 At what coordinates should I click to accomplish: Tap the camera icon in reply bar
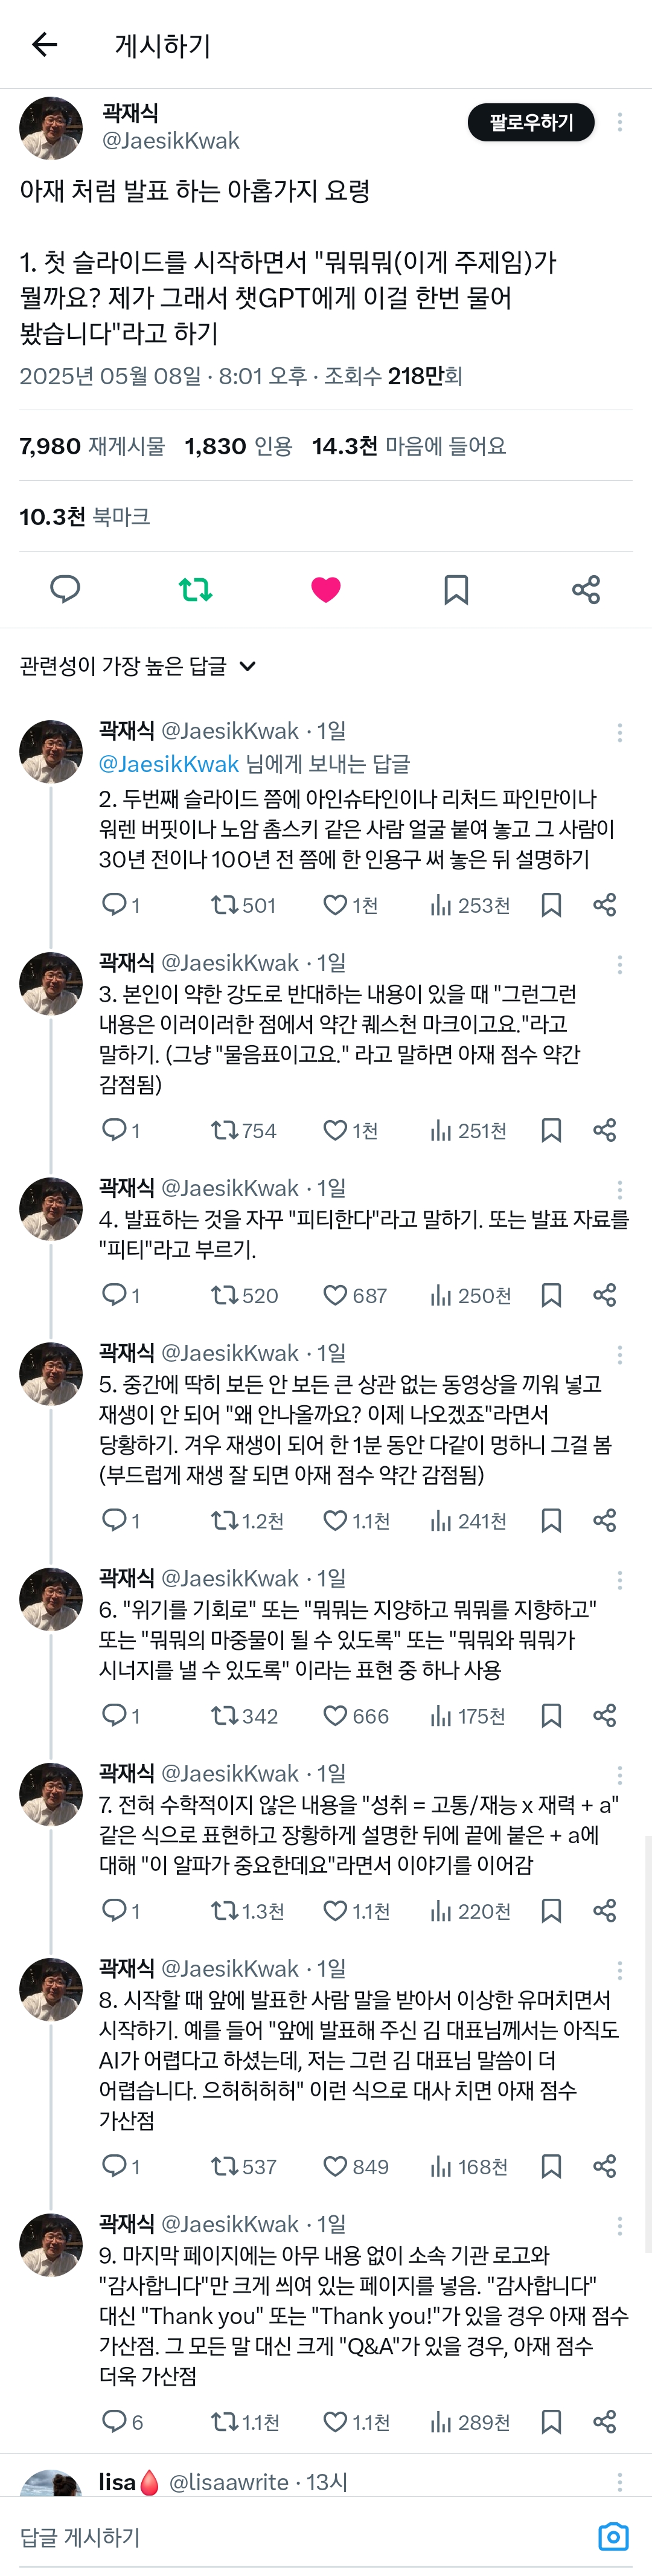point(613,2537)
